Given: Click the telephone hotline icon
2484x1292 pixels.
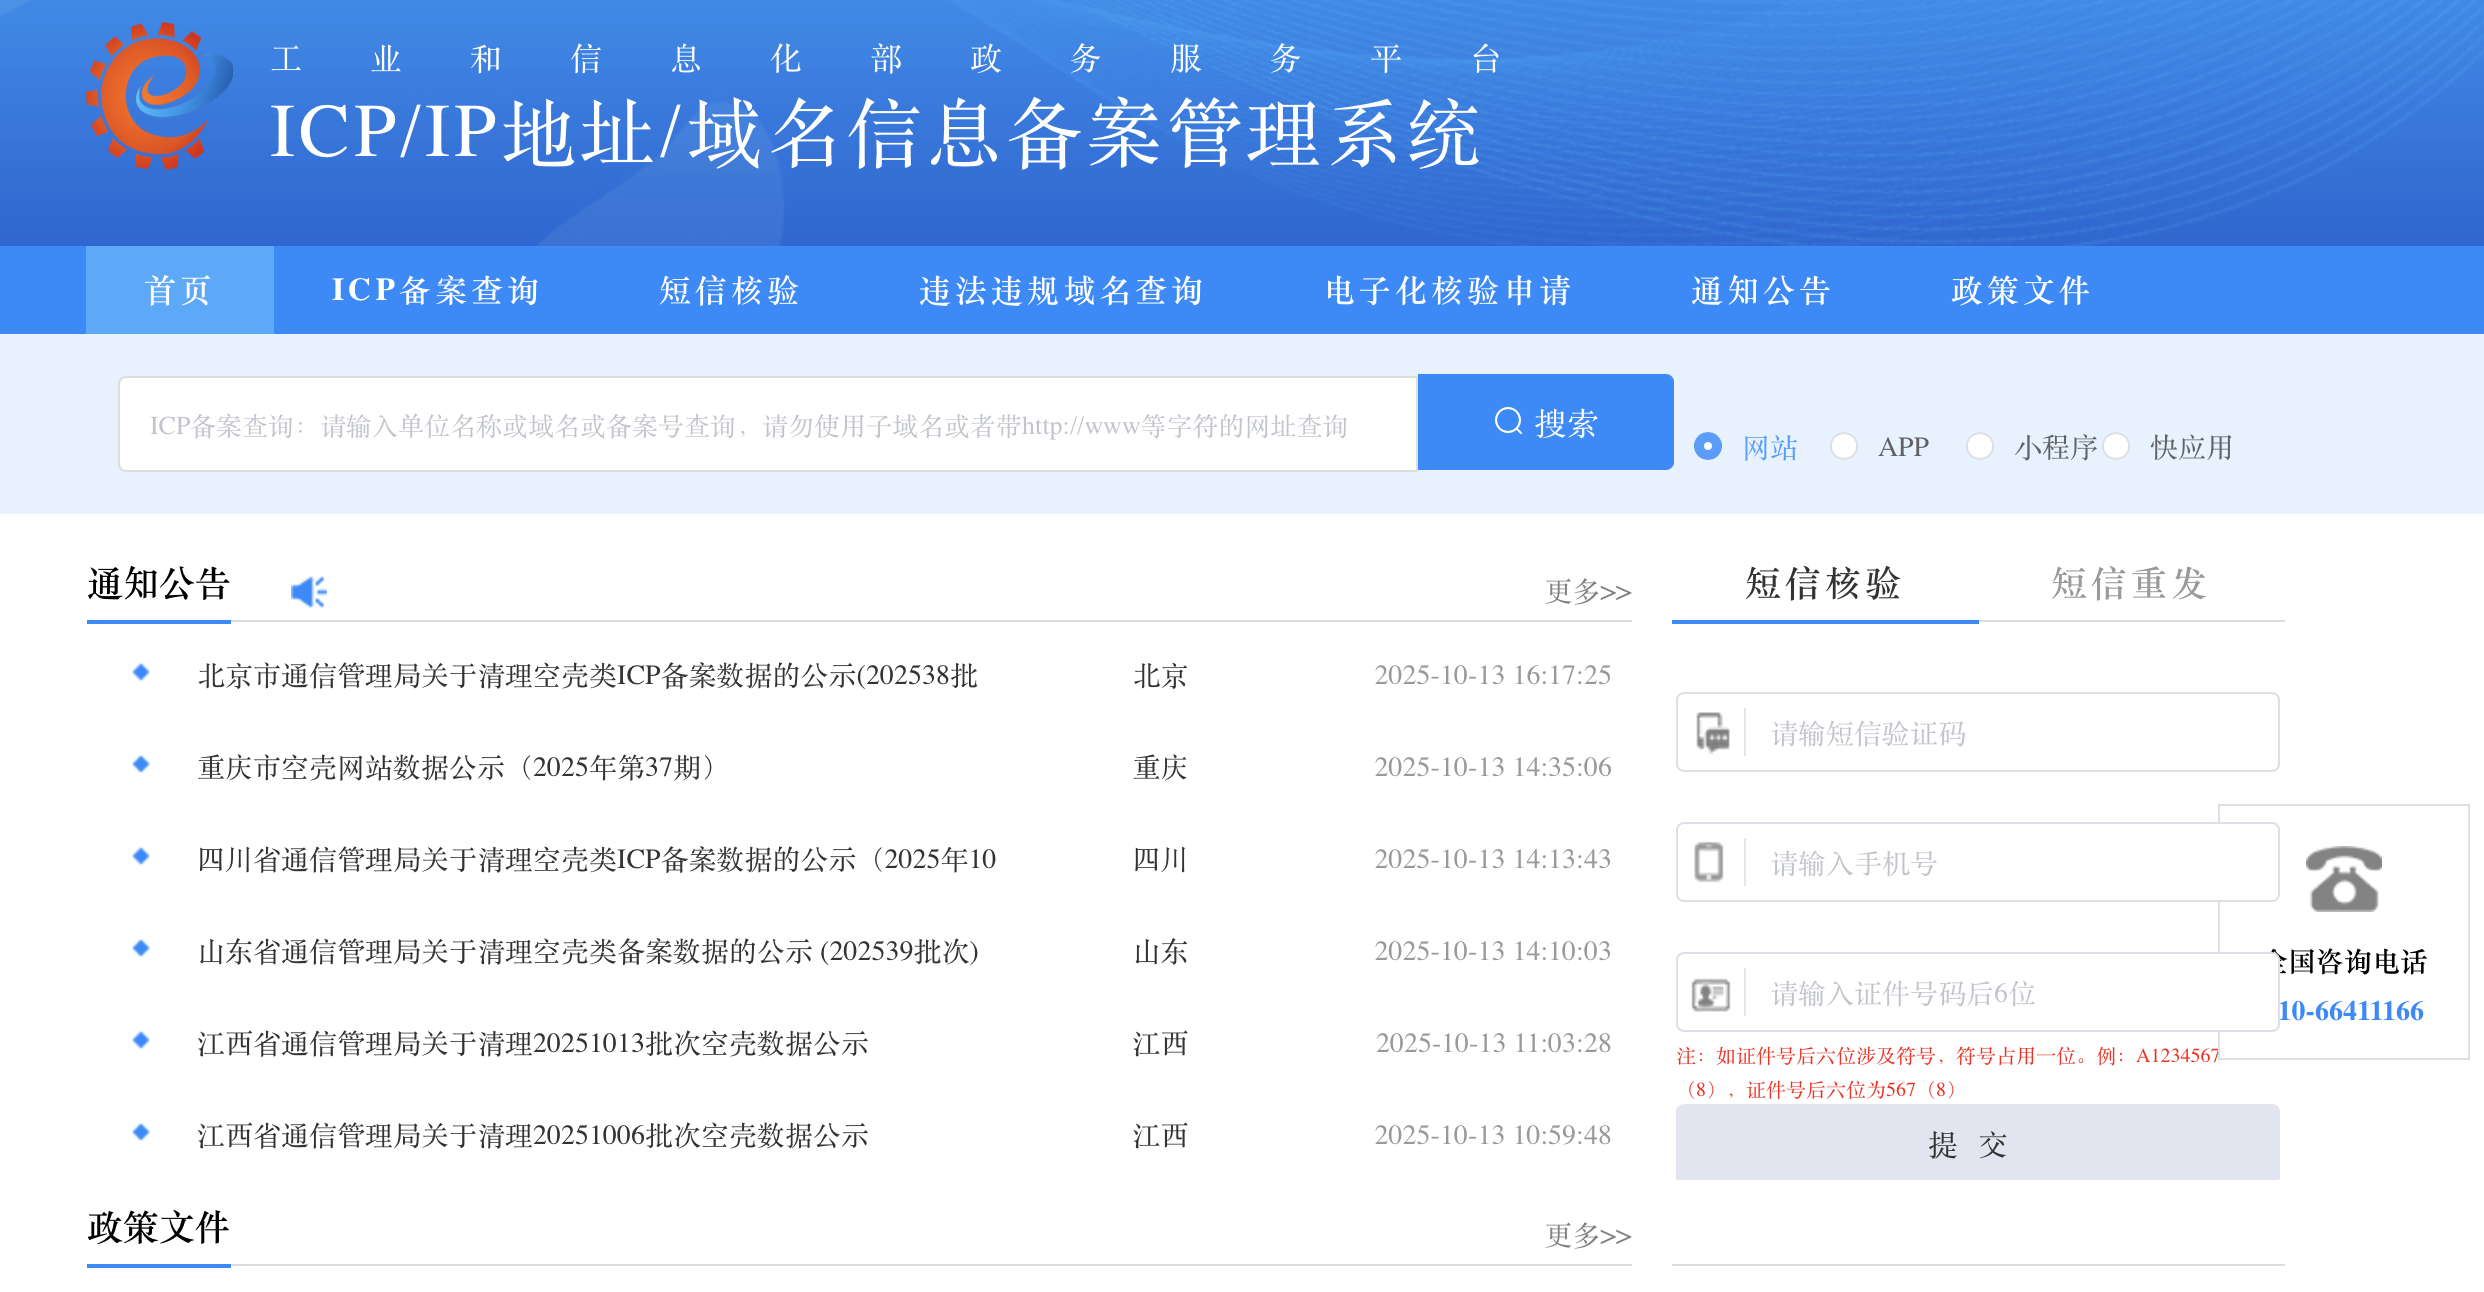Looking at the screenshot, I should 2343,880.
